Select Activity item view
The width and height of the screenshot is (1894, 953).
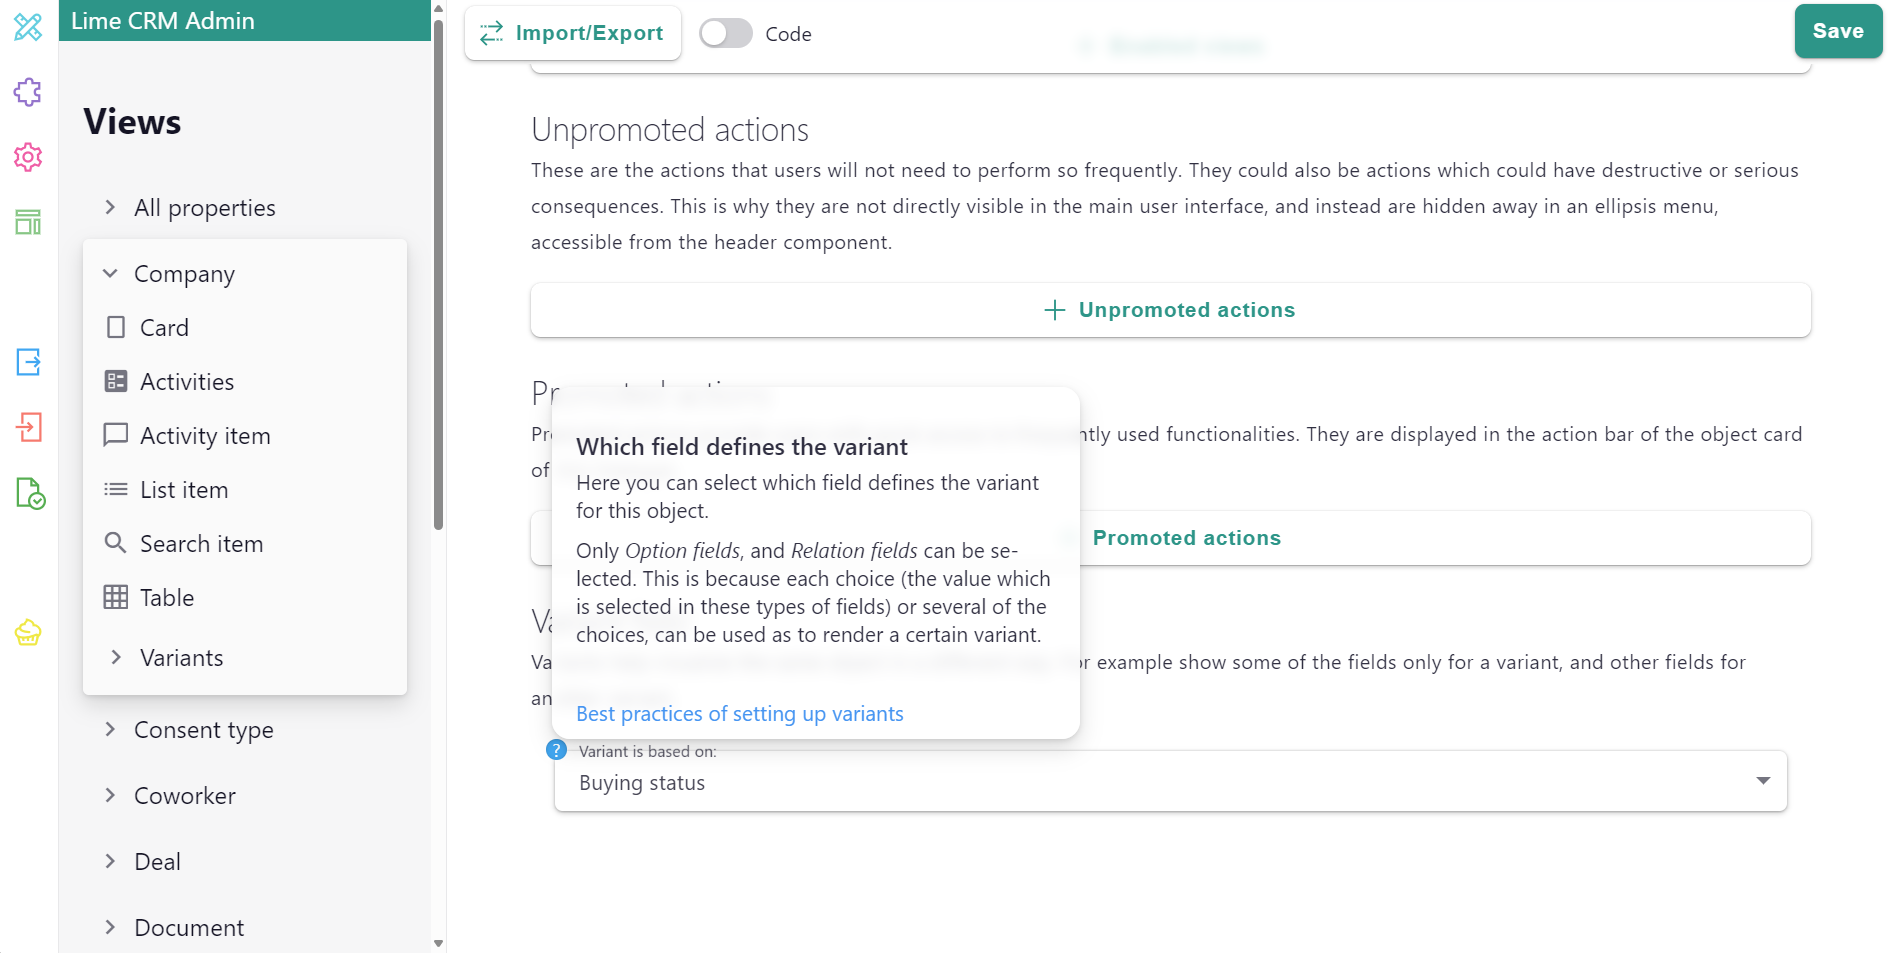tap(205, 436)
